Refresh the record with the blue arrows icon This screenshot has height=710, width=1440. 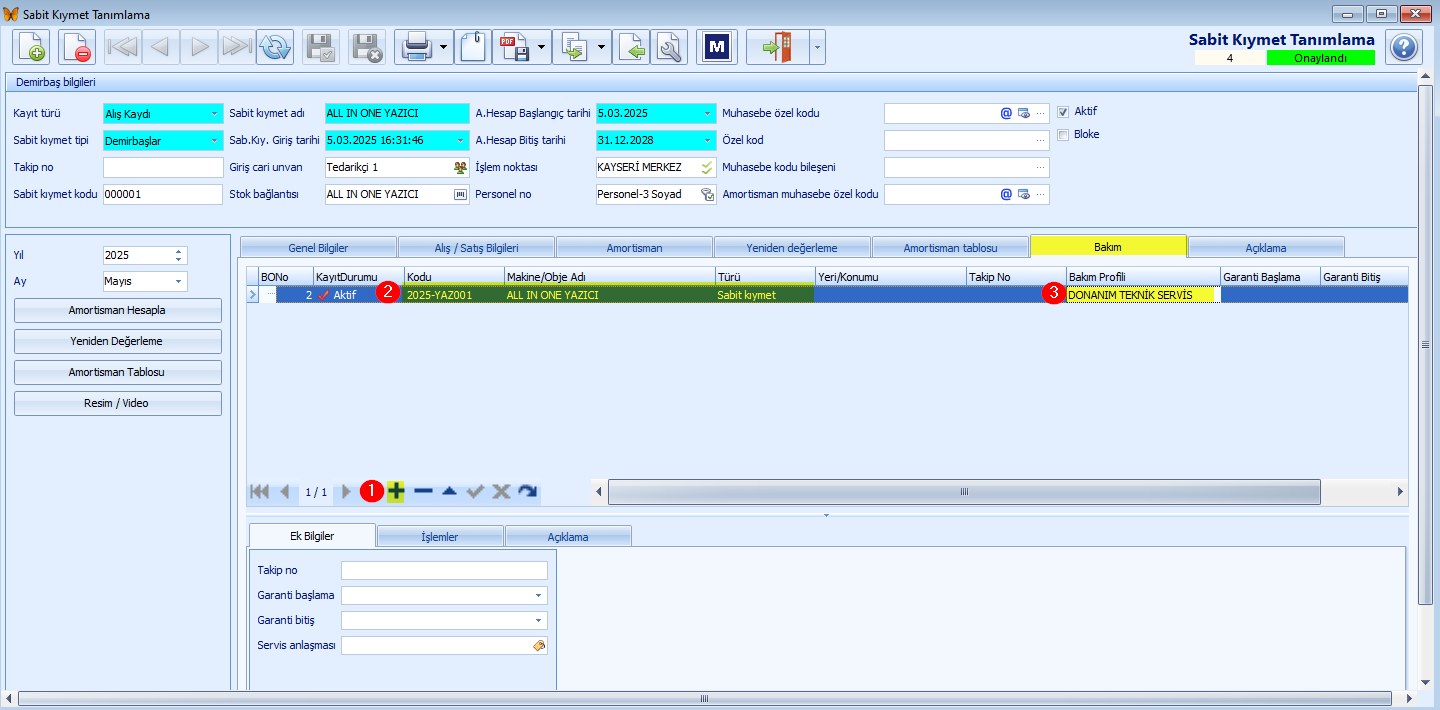[275, 47]
